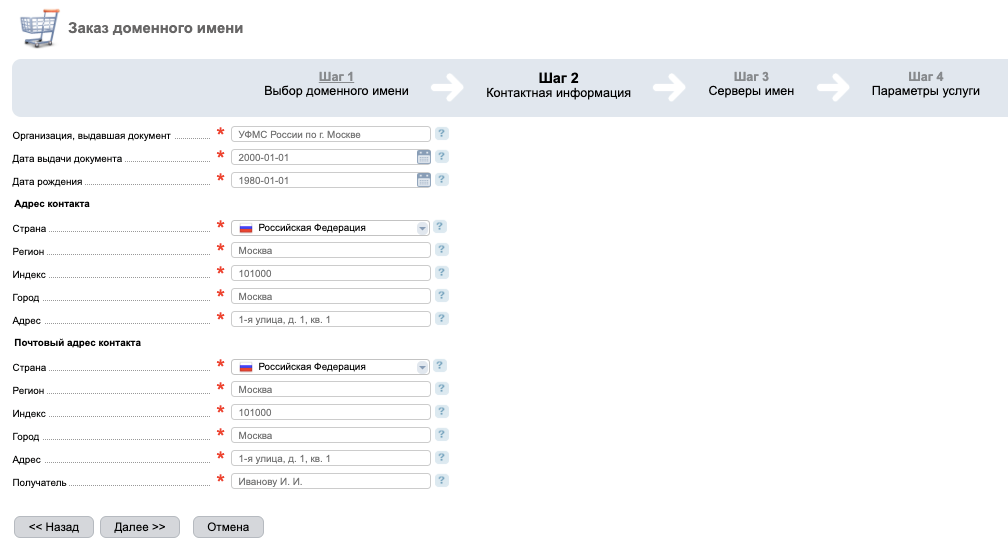Click into the issuing organization field
This screenshot has height=546, width=1008.
click(x=330, y=134)
